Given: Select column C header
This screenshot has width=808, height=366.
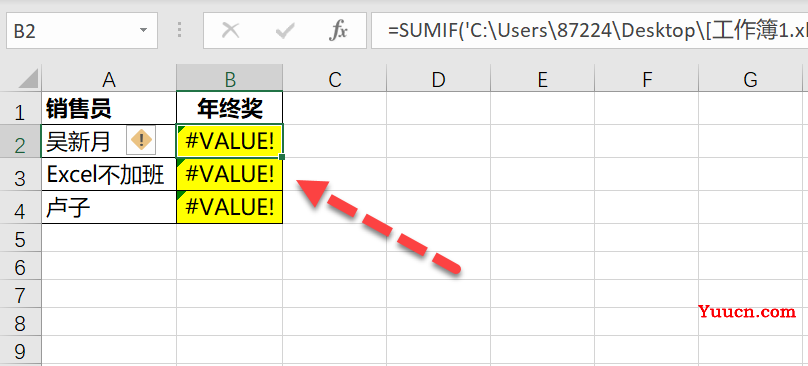Looking at the screenshot, I should [334, 79].
